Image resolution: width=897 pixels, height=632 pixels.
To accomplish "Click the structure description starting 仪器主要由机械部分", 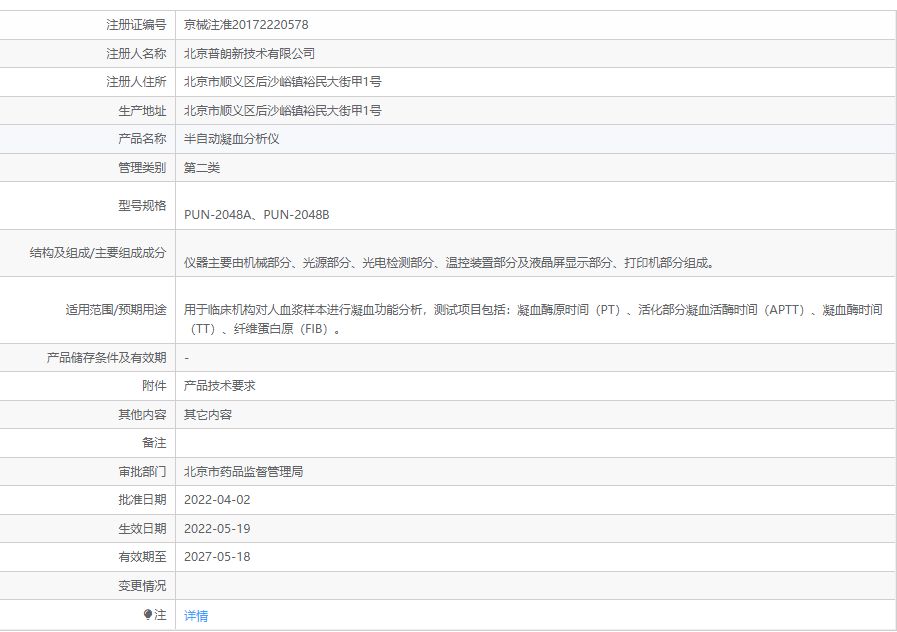I will pos(449,263).
